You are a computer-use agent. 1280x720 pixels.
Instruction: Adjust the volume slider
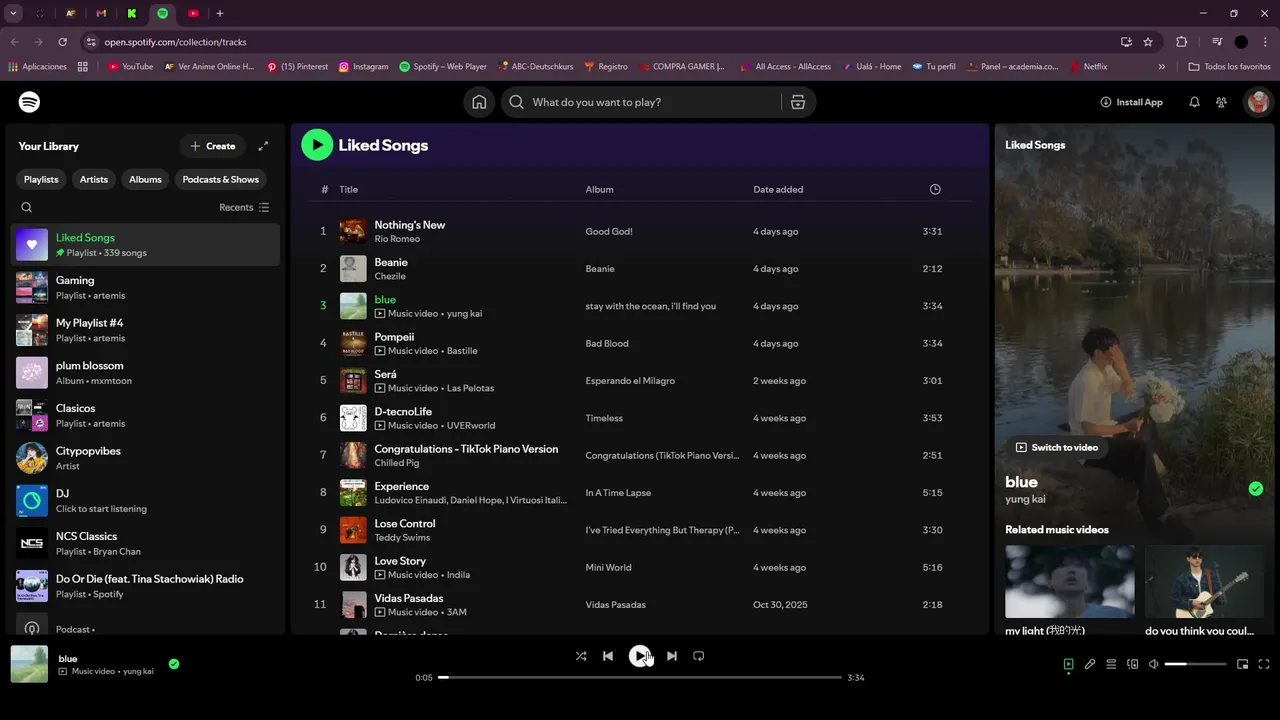(x=1195, y=664)
